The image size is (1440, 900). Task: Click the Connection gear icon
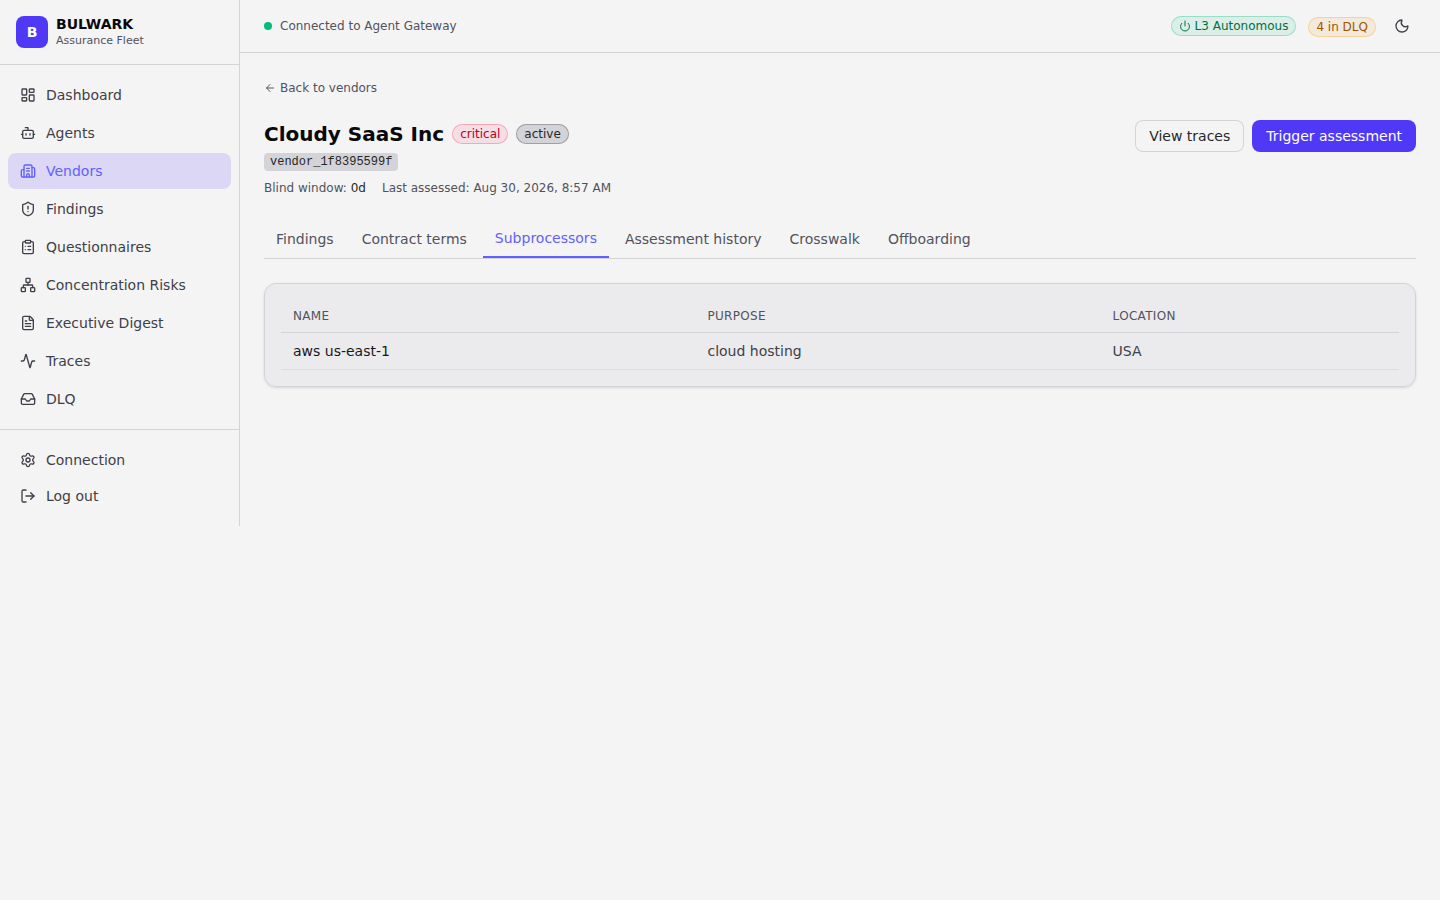28,460
